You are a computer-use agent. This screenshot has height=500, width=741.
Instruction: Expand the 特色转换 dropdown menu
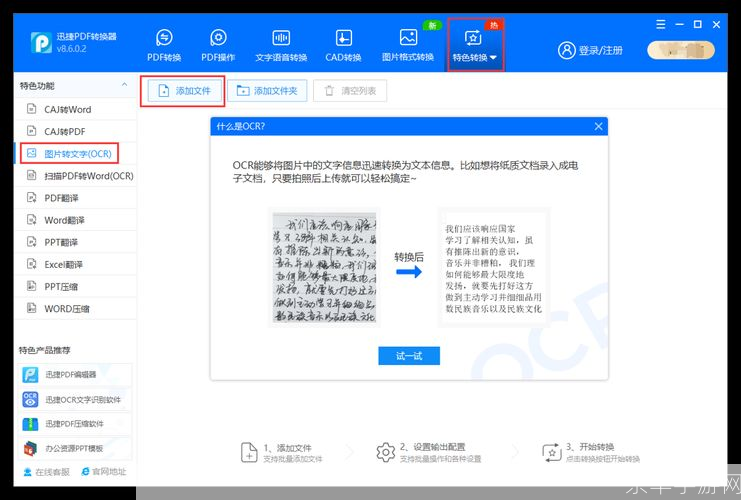pyautogui.click(x=475, y=46)
